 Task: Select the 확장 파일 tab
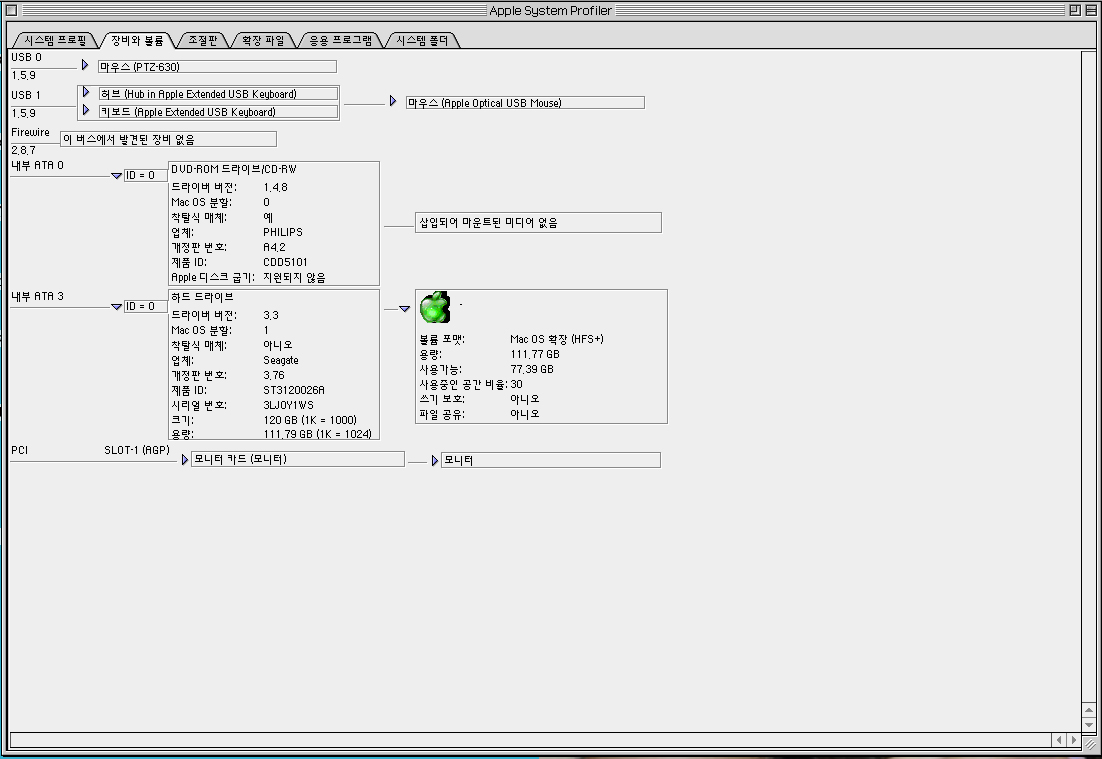tap(263, 40)
